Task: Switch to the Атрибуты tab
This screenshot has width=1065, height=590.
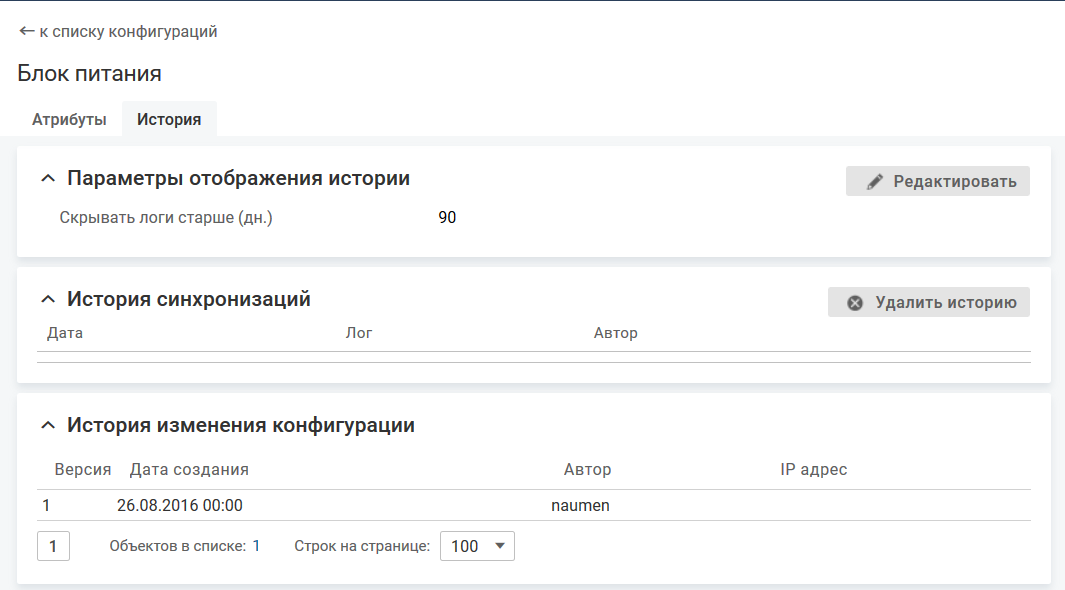Action: click(69, 119)
